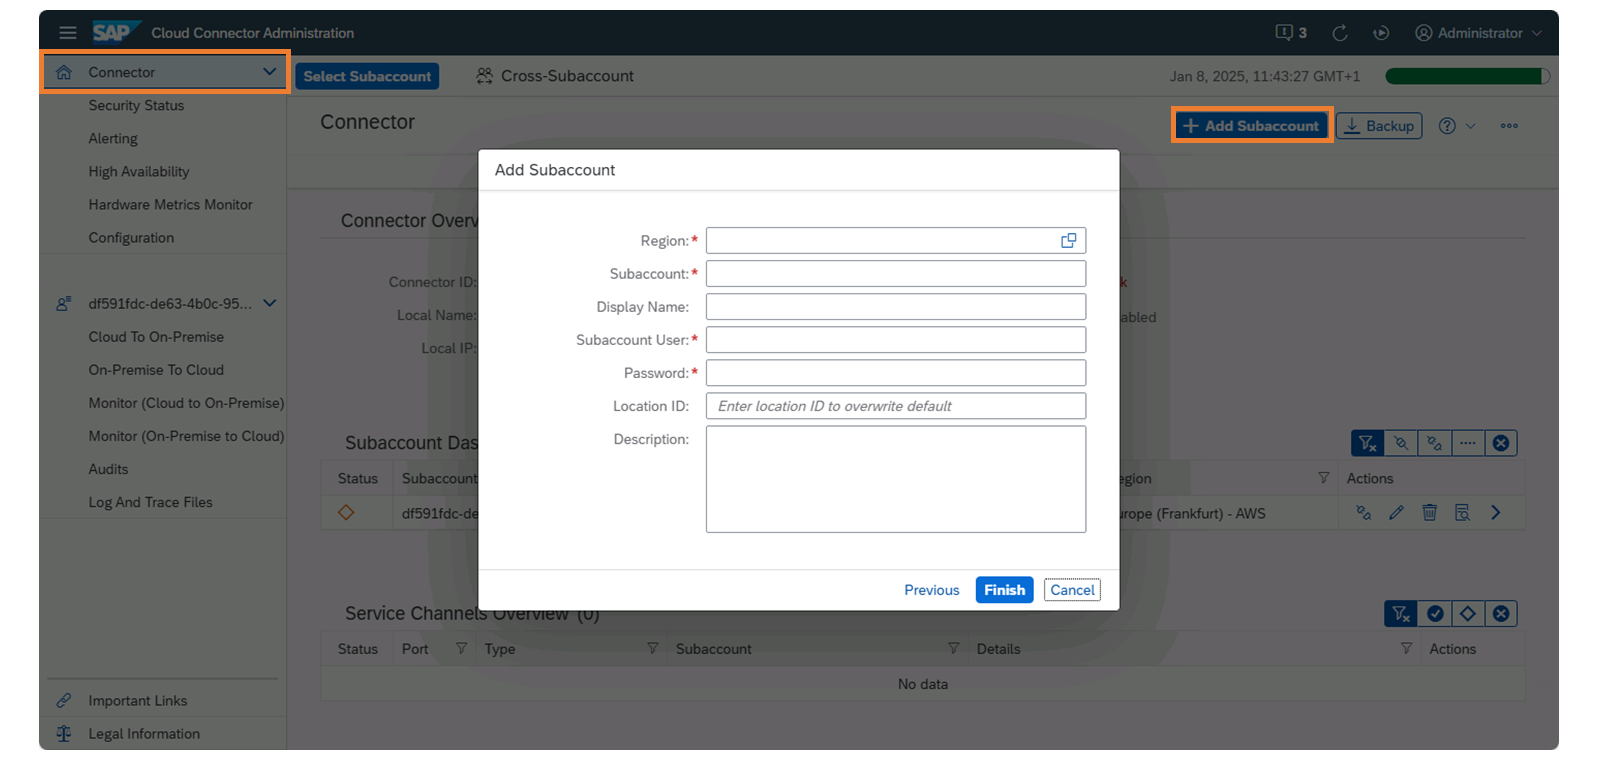Open Legal Information
1600x760 pixels.
tap(144, 733)
